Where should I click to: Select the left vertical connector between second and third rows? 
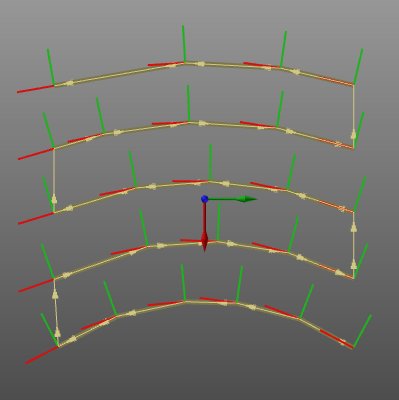(54, 180)
